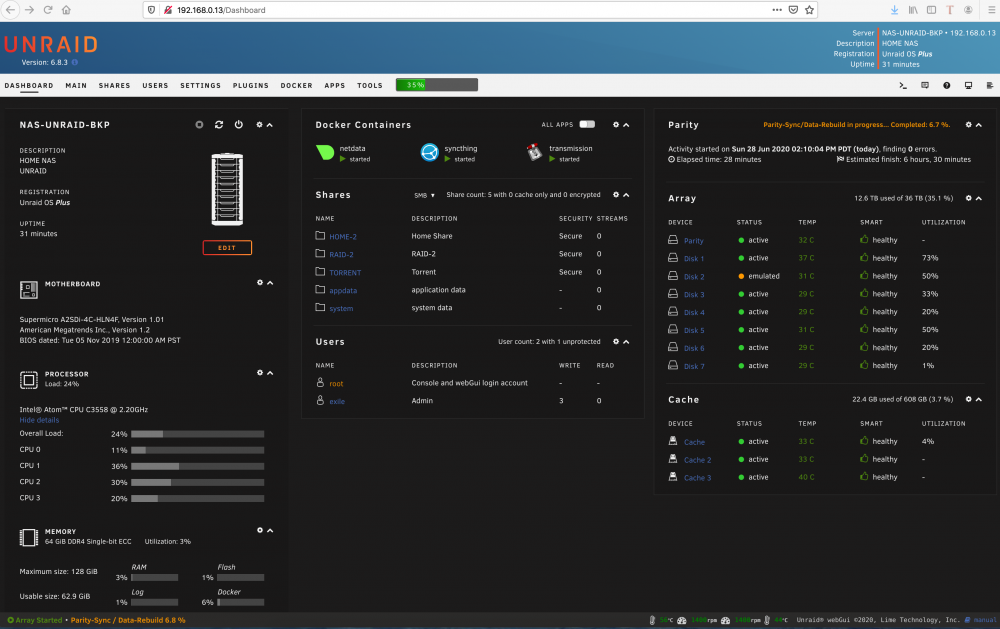Collapse the Array panel with chevron
The height and width of the screenshot is (629, 1000).
click(979, 198)
